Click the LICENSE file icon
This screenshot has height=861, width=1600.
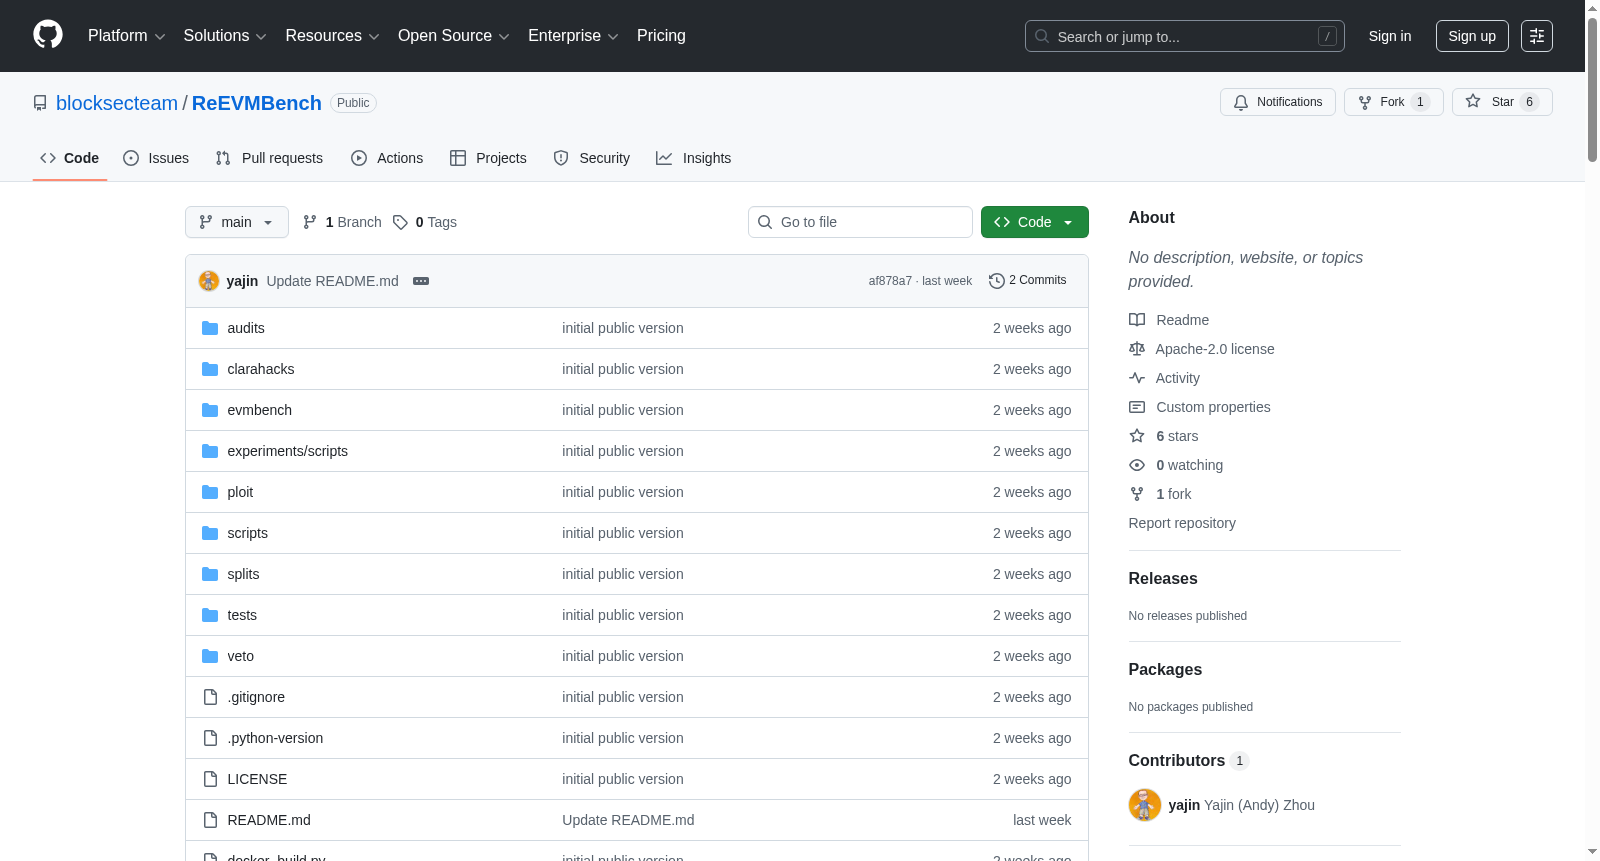(x=210, y=779)
